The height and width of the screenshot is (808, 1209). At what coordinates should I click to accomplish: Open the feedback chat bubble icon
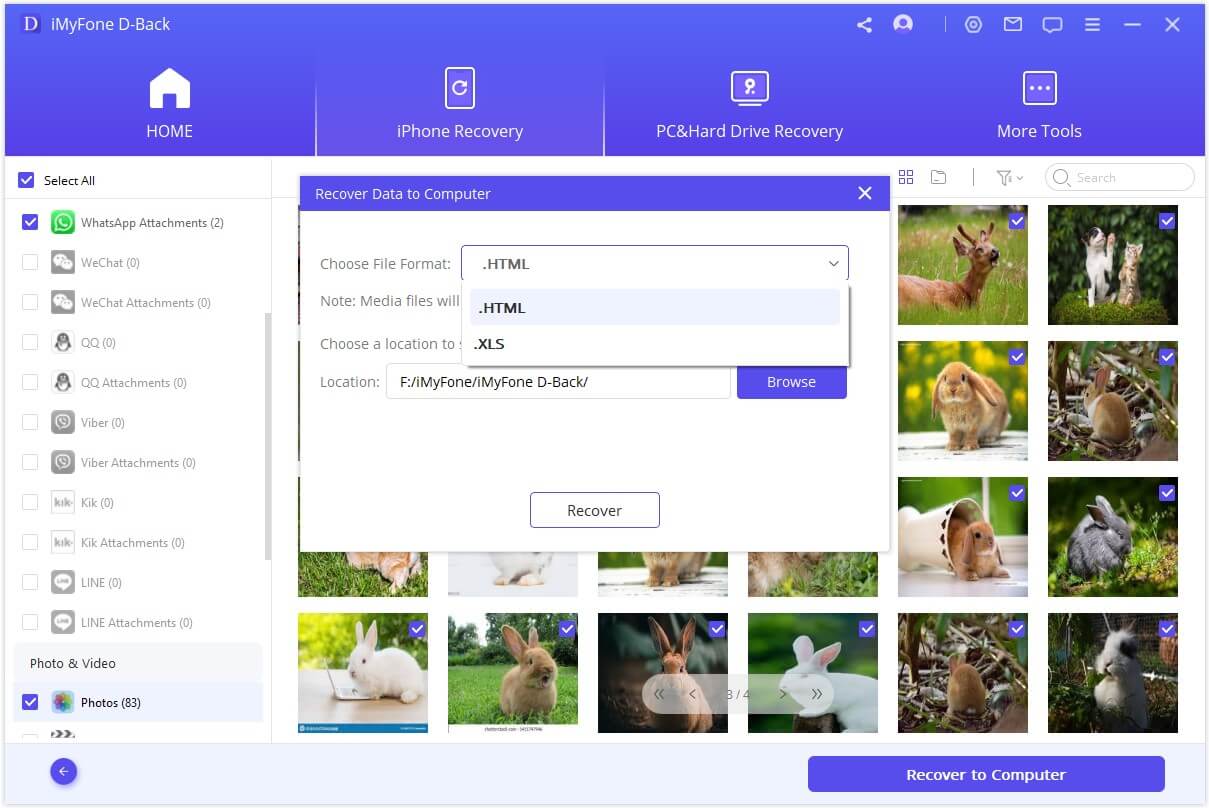(x=1052, y=25)
